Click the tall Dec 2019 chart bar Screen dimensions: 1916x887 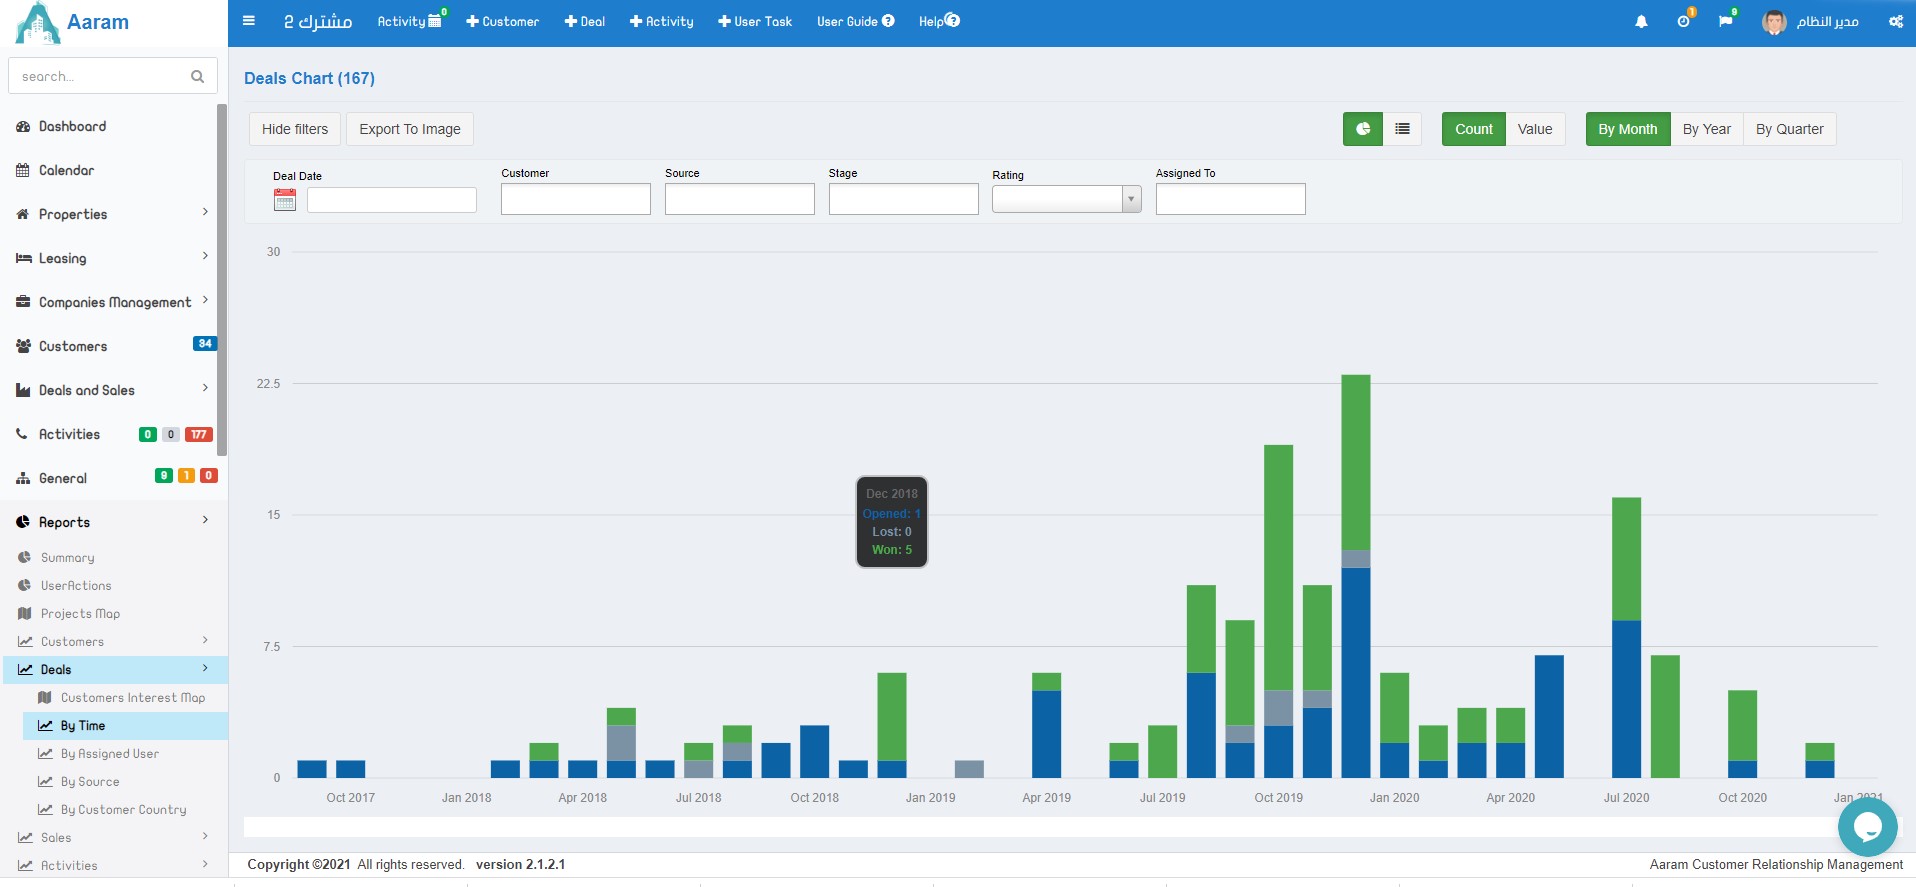[x=1355, y=600]
